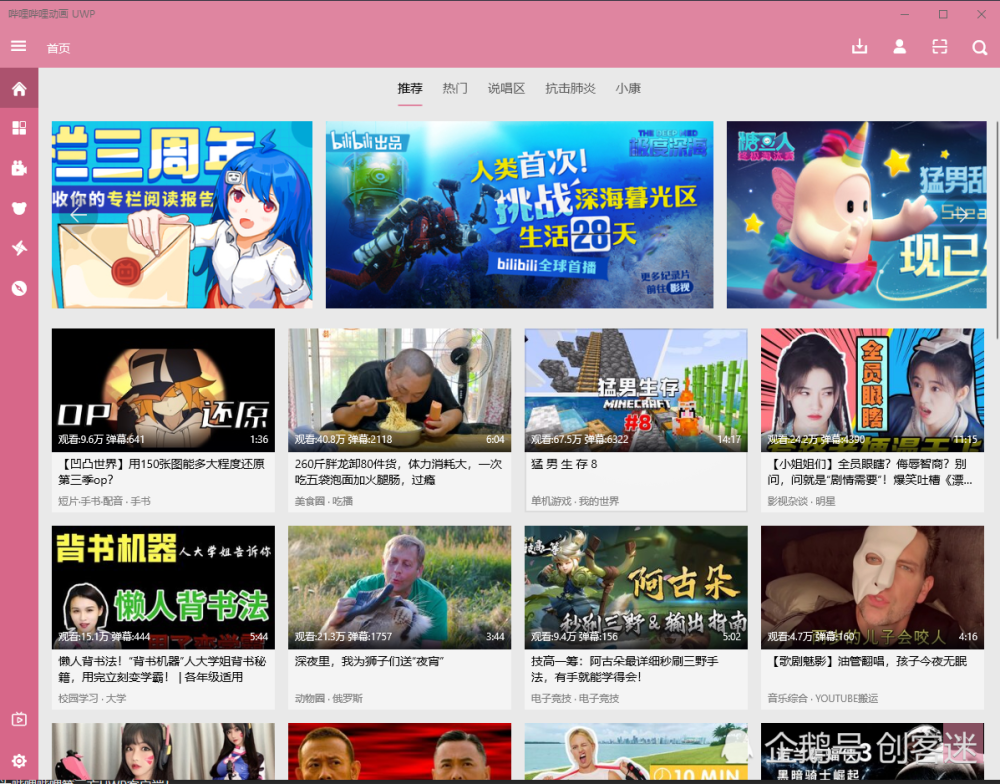Click title 技高一筹：阿古朵最详细秒刷三野手法
The width and height of the screenshot is (1000, 784).
625,669
